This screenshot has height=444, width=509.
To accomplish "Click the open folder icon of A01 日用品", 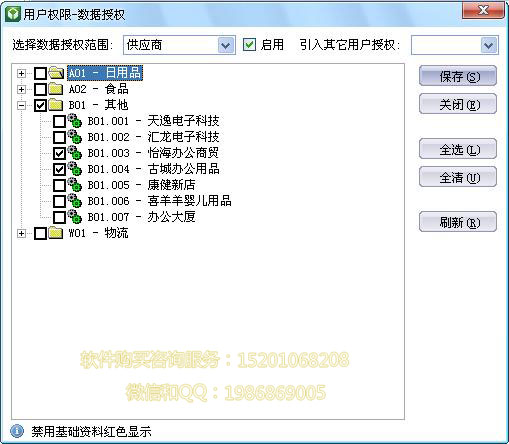I will 56,73.
